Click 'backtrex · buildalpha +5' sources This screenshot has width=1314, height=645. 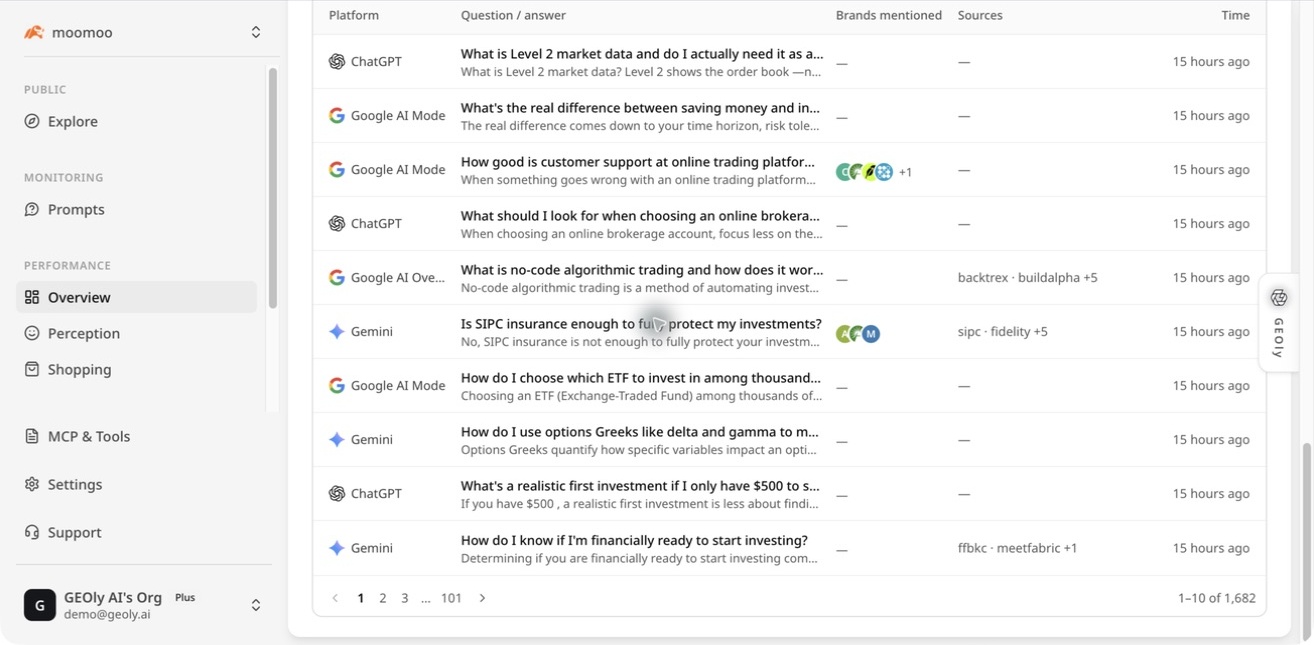click(x=1028, y=277)
